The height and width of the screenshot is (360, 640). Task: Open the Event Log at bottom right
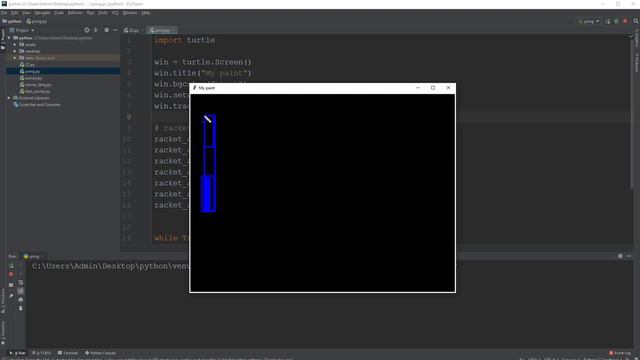click(620, 353)
